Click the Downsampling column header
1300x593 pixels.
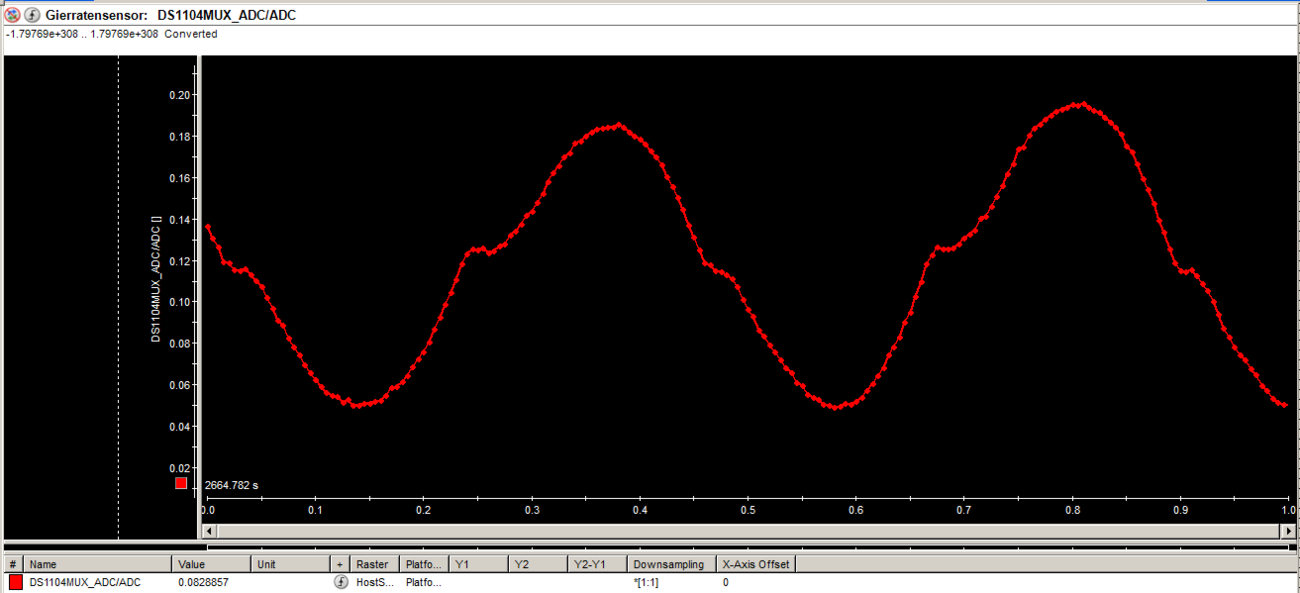[671, 564]
